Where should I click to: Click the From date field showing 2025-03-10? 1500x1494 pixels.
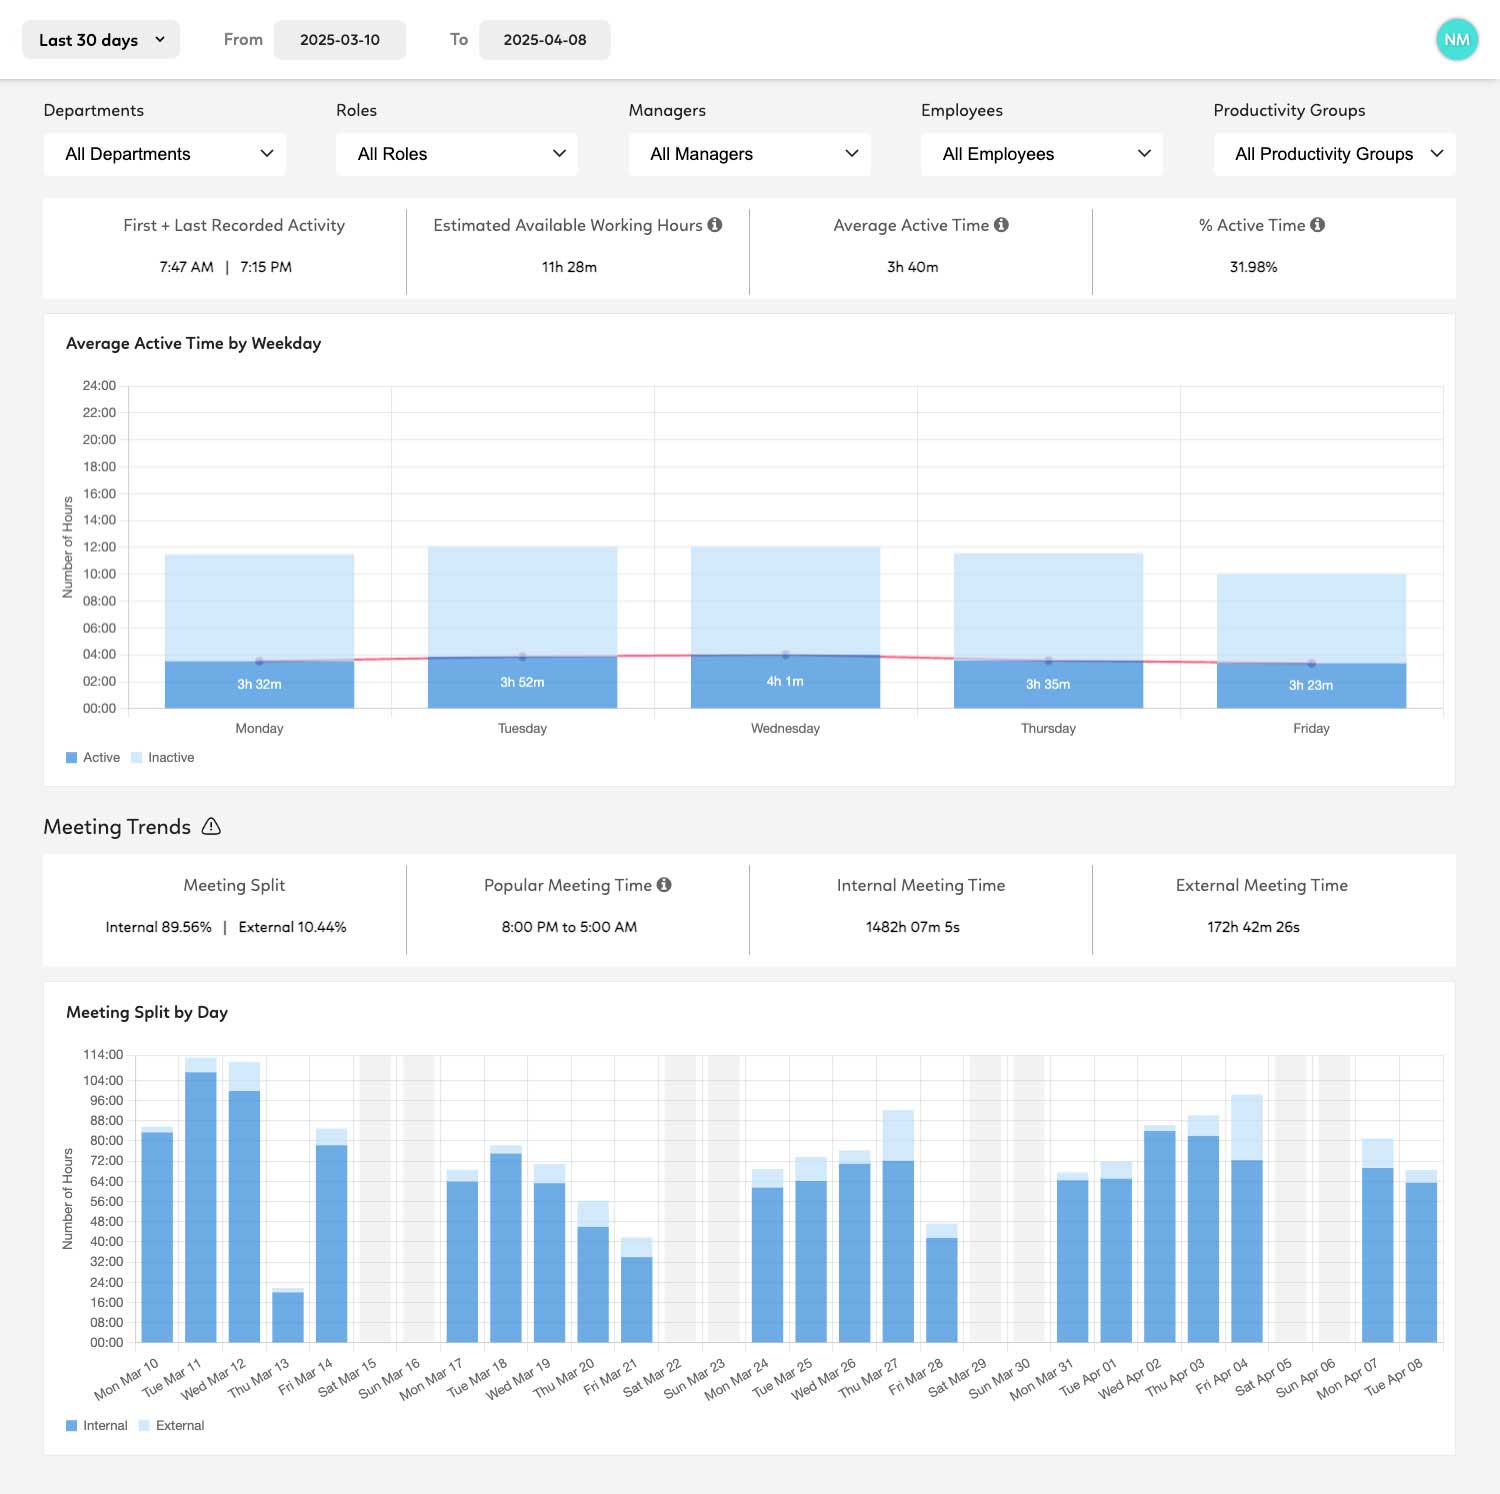[340, 40]
